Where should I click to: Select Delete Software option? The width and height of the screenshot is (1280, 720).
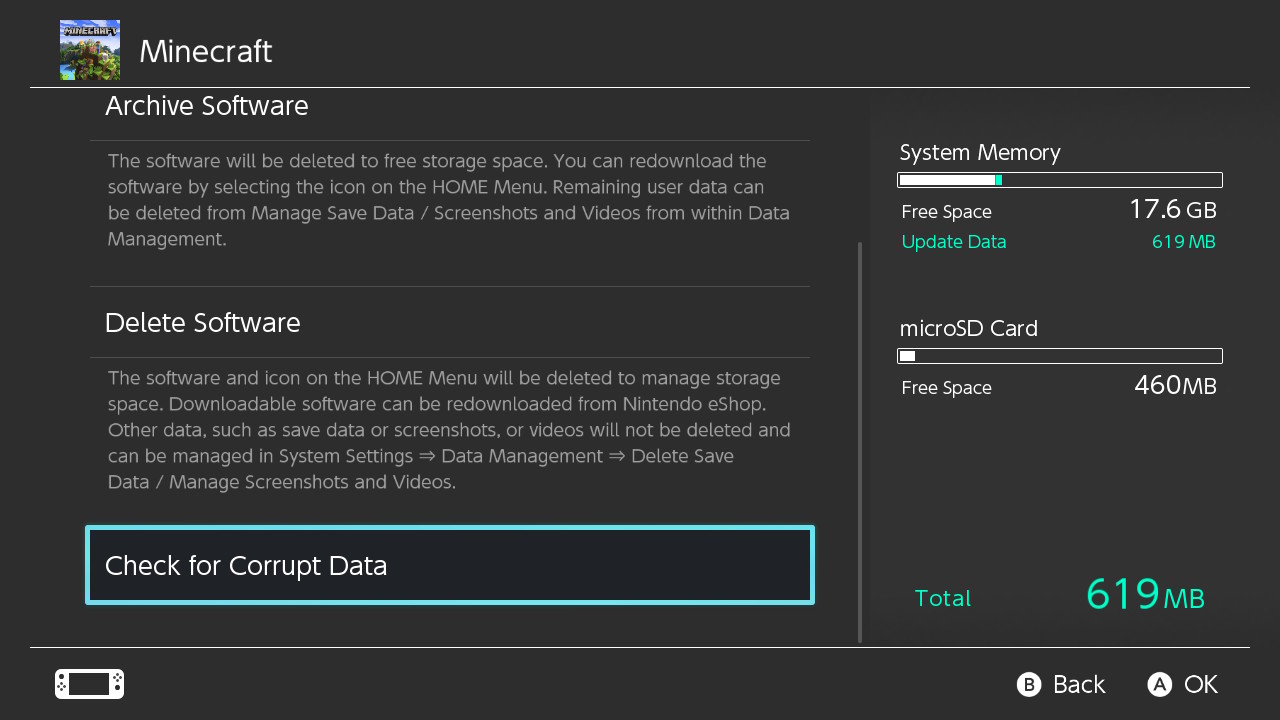tap(203, 322)
